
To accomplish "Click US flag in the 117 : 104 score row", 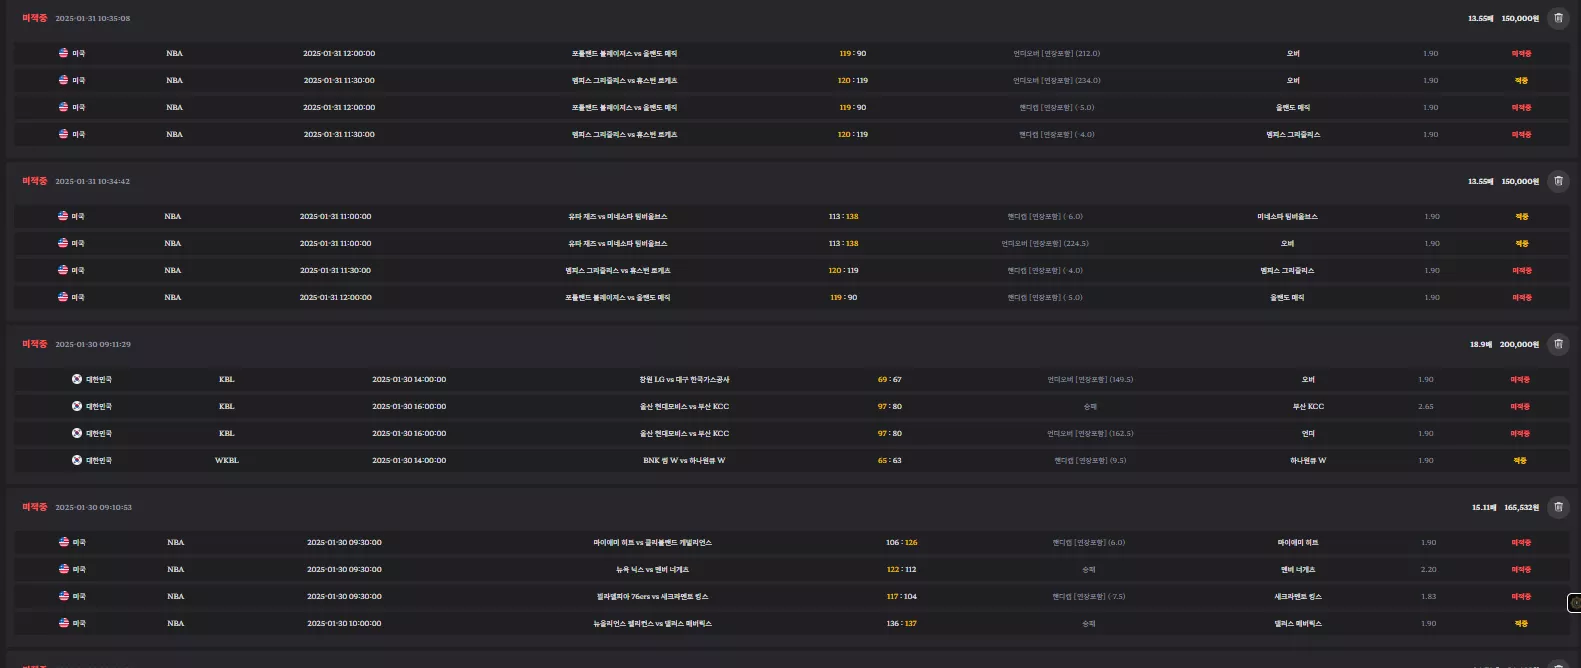I will coord(63,596).
